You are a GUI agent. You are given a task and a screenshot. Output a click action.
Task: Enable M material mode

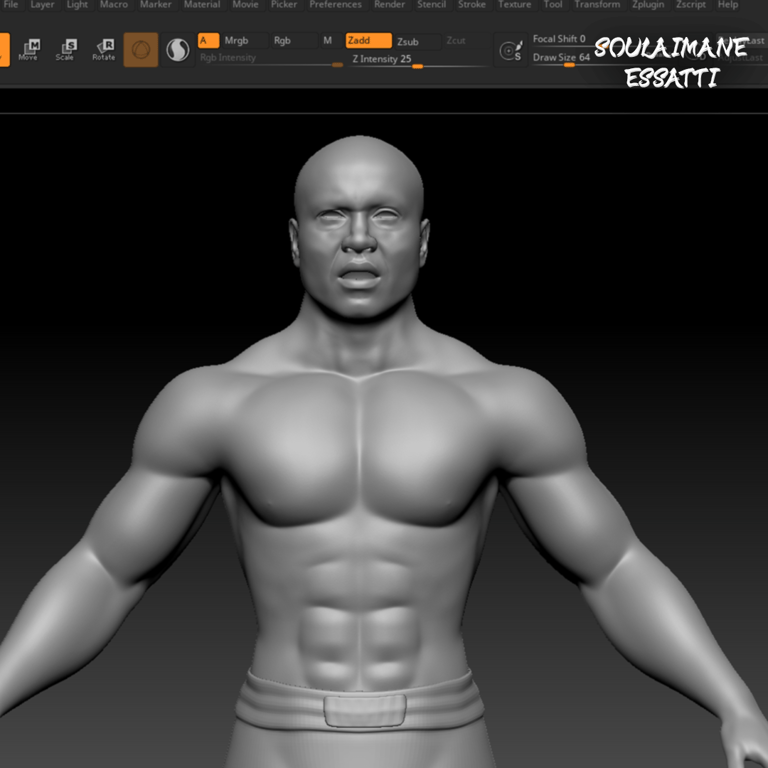click(328, 41)
